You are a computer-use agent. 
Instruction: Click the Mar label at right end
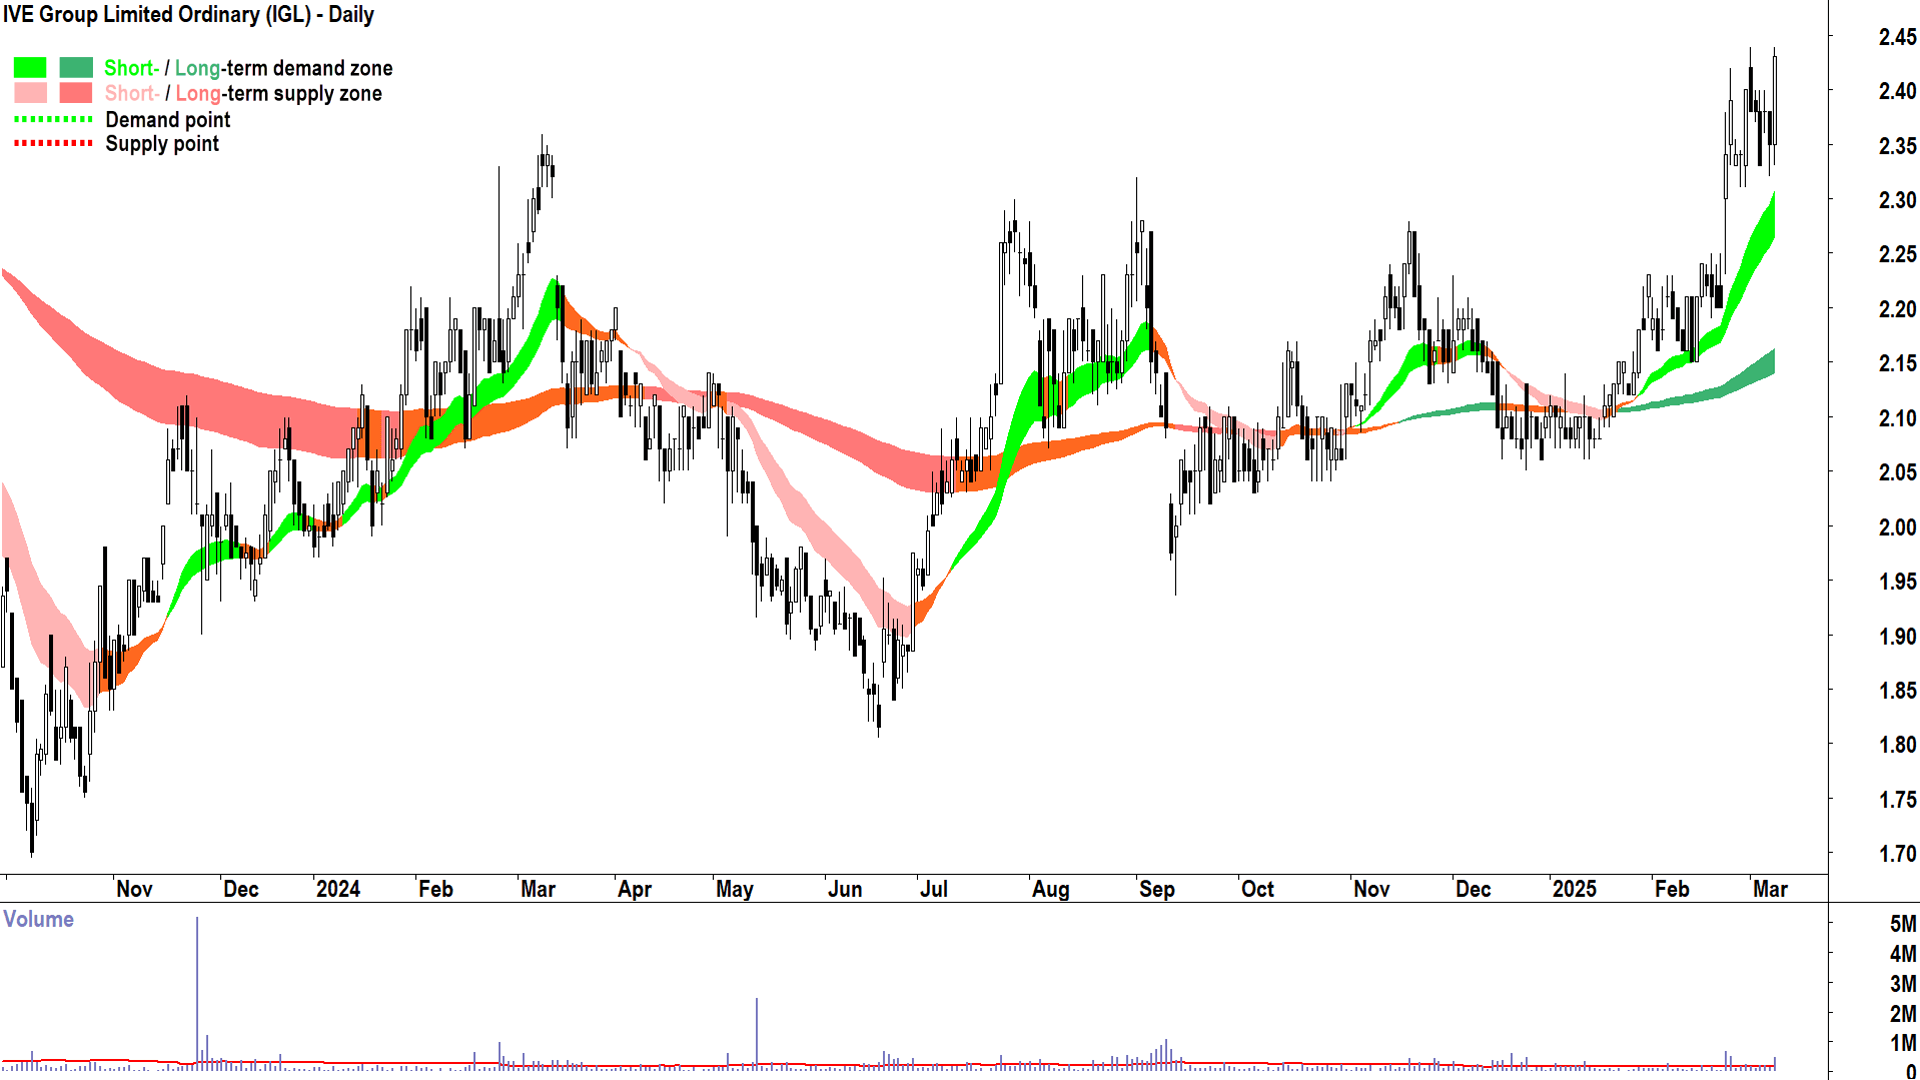(1769, 889)
